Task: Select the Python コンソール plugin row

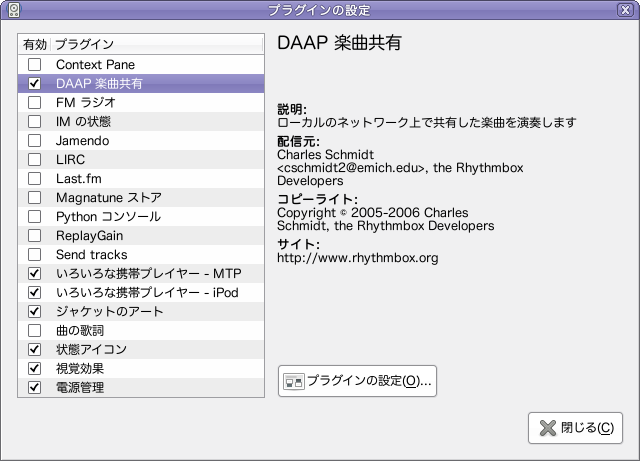Action: [141, 216]
